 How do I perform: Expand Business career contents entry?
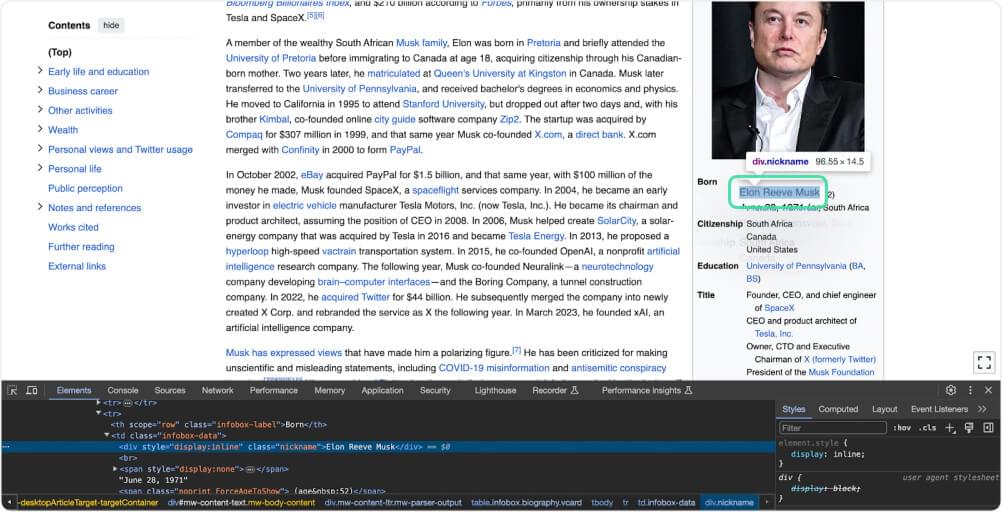pos(40,90)
